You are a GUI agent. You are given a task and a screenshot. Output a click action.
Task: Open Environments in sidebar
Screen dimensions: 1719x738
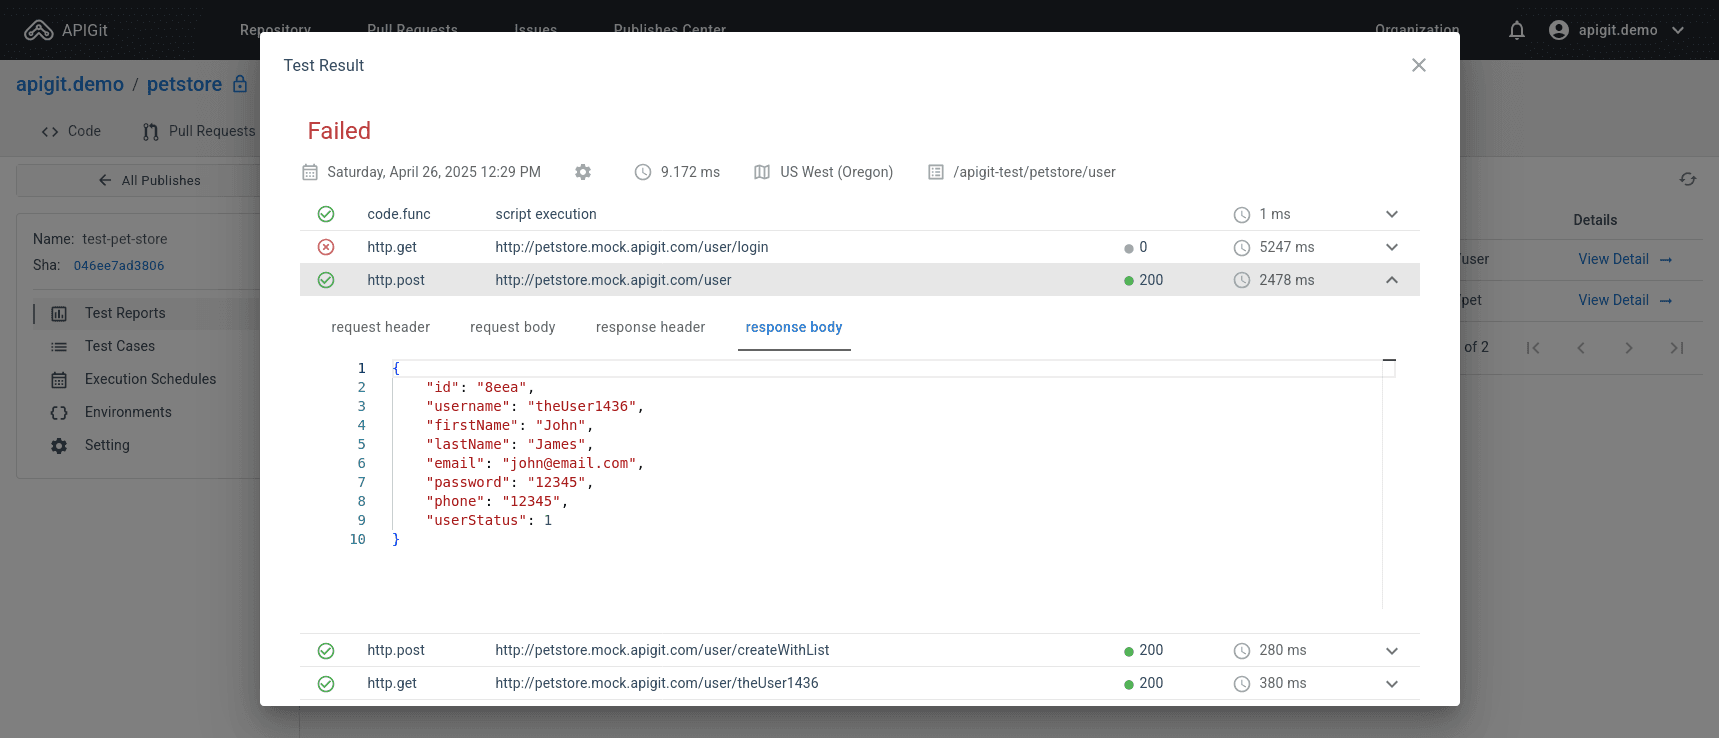coord(128,412)
